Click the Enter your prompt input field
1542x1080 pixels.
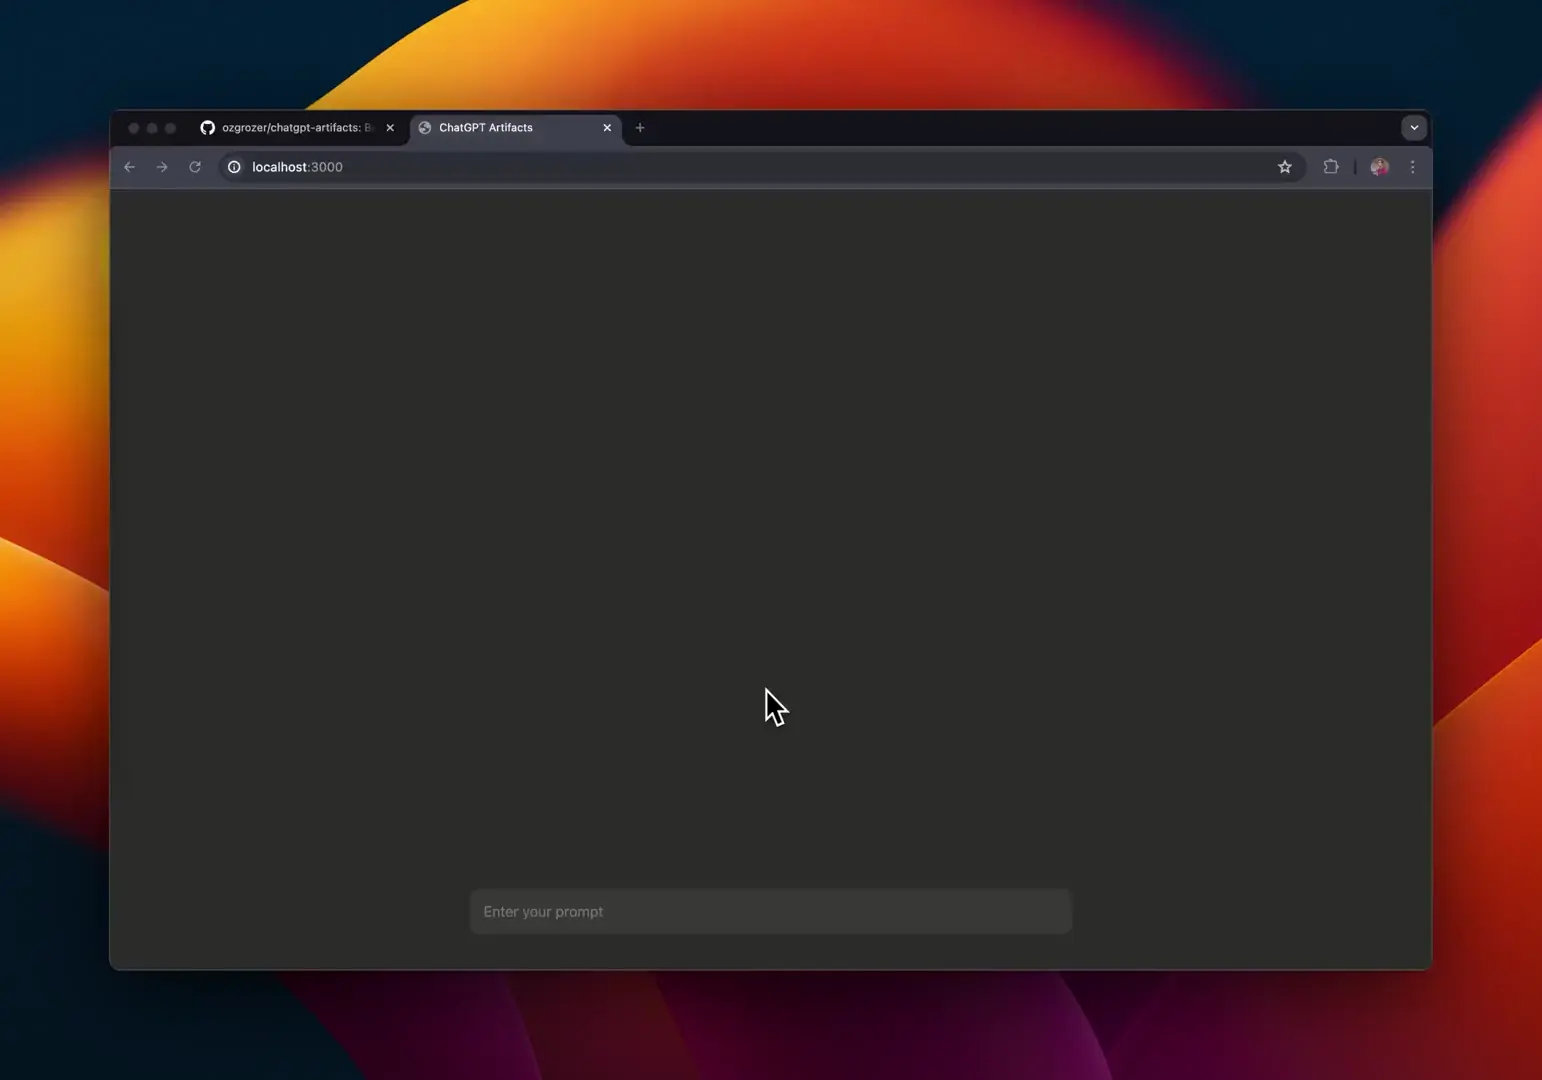click(770, 911)
